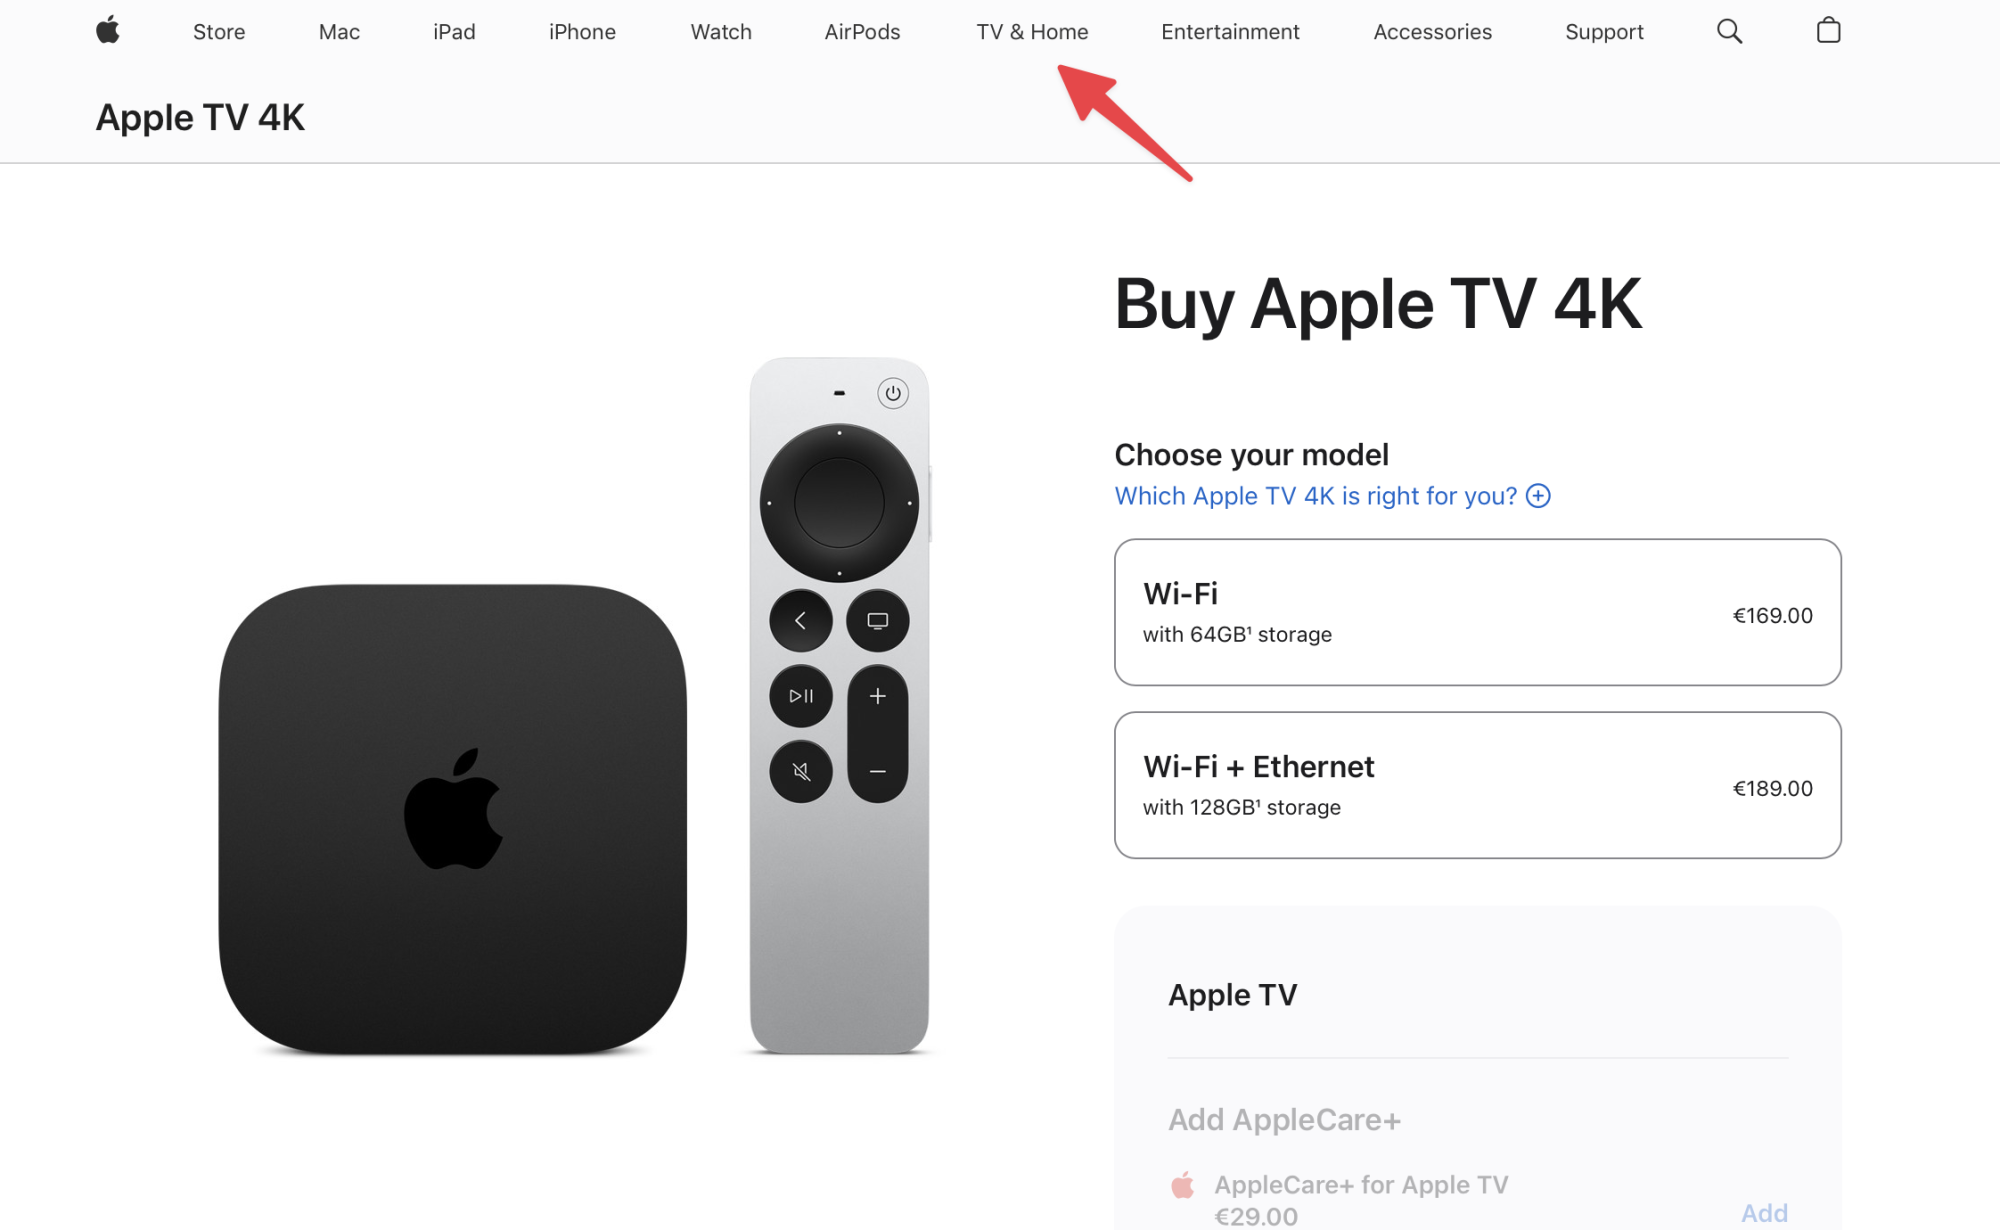Open the Mac navigation menu
Image resolution: width=2000 pixels, height=1230 pixels.
pos(339,32)
